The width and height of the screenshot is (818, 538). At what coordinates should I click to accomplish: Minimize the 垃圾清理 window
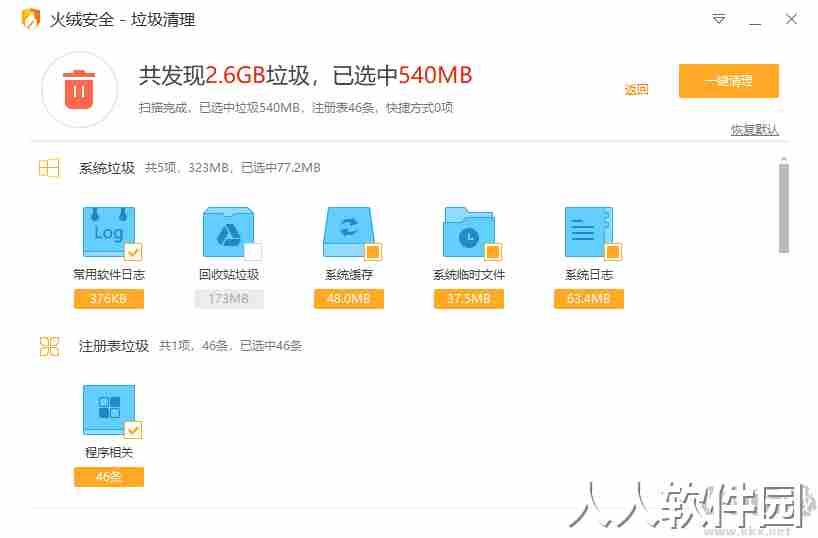(755, 23)
